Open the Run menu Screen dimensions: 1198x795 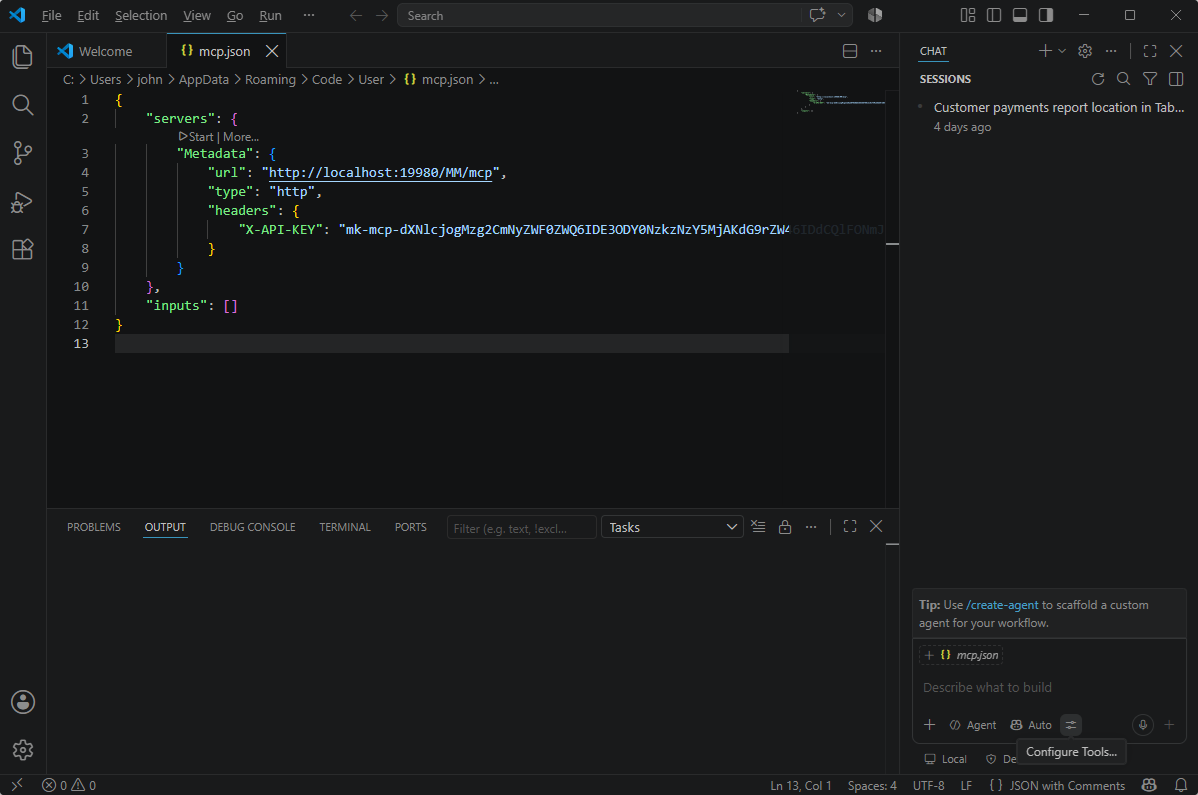(x=270, y=15)
